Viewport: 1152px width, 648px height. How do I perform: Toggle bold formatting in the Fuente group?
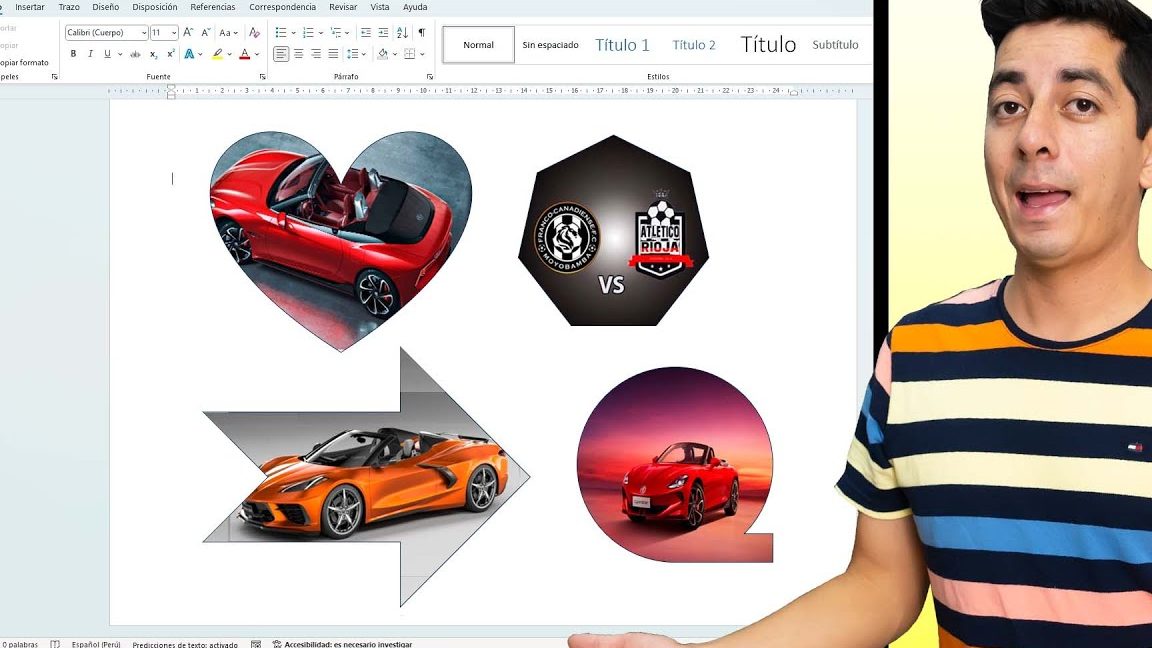73,53
